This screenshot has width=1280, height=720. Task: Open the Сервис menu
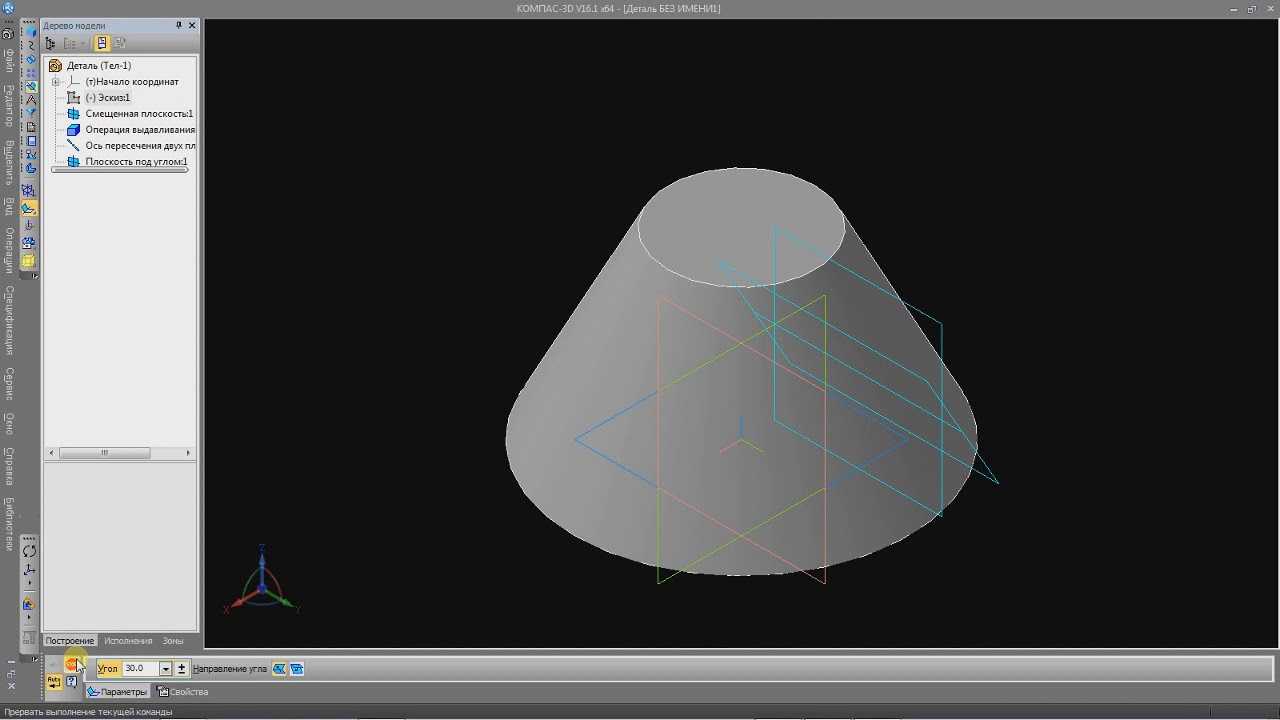coord(9,384)
